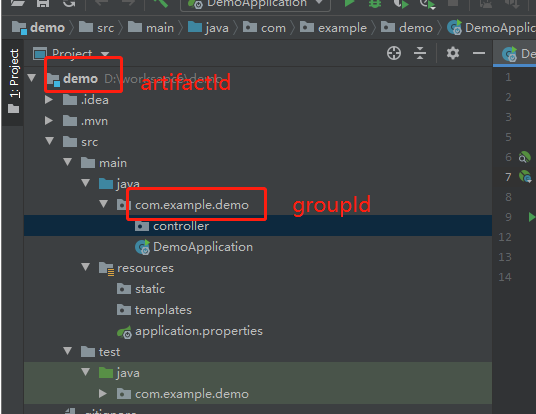Click the profiler run icon with dropdown
This screenshot has height=414, width=536.
[427, 3]
